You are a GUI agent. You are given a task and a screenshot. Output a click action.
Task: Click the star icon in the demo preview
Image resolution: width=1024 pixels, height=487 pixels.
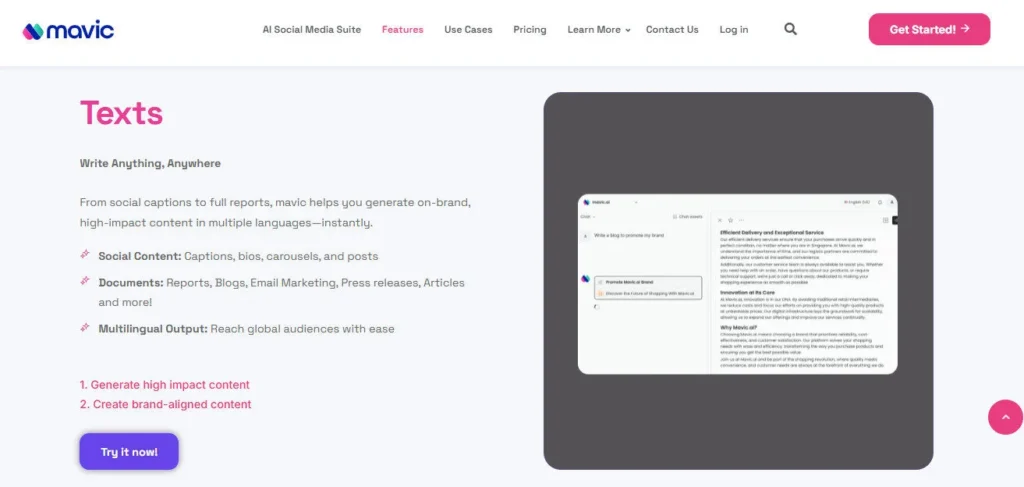[x=731, y=219]
